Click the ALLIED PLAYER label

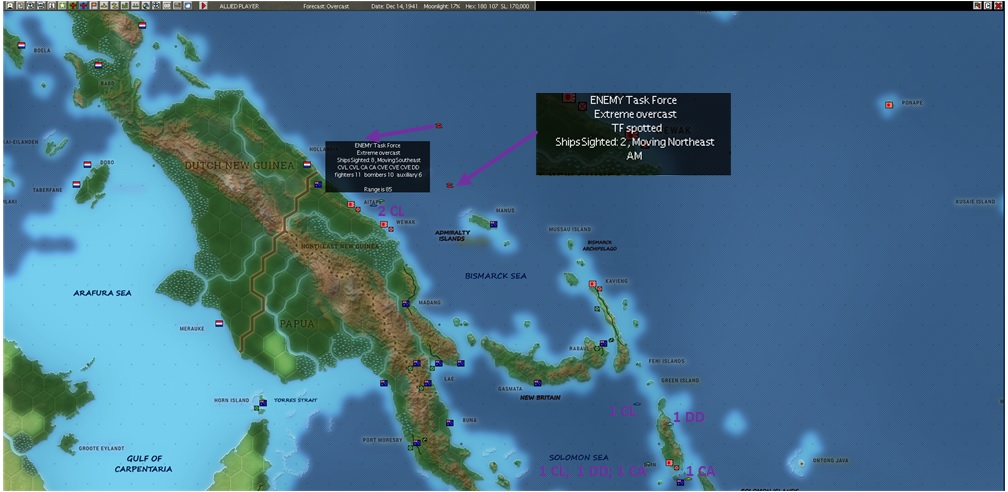(238, 5)
